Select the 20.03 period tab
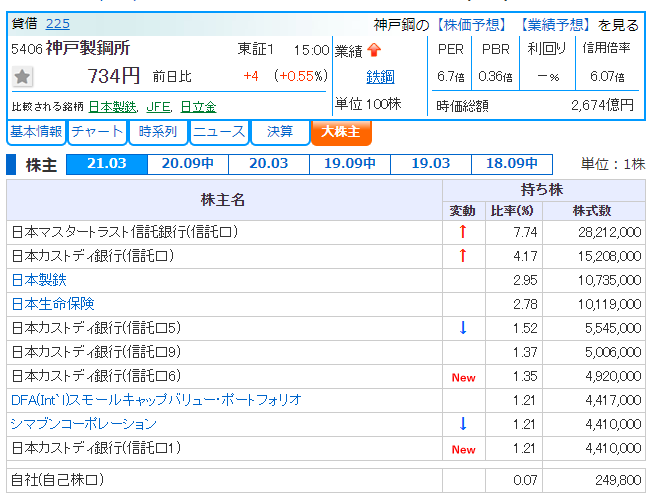The image size is (651, 496). (x=269, y=164)
